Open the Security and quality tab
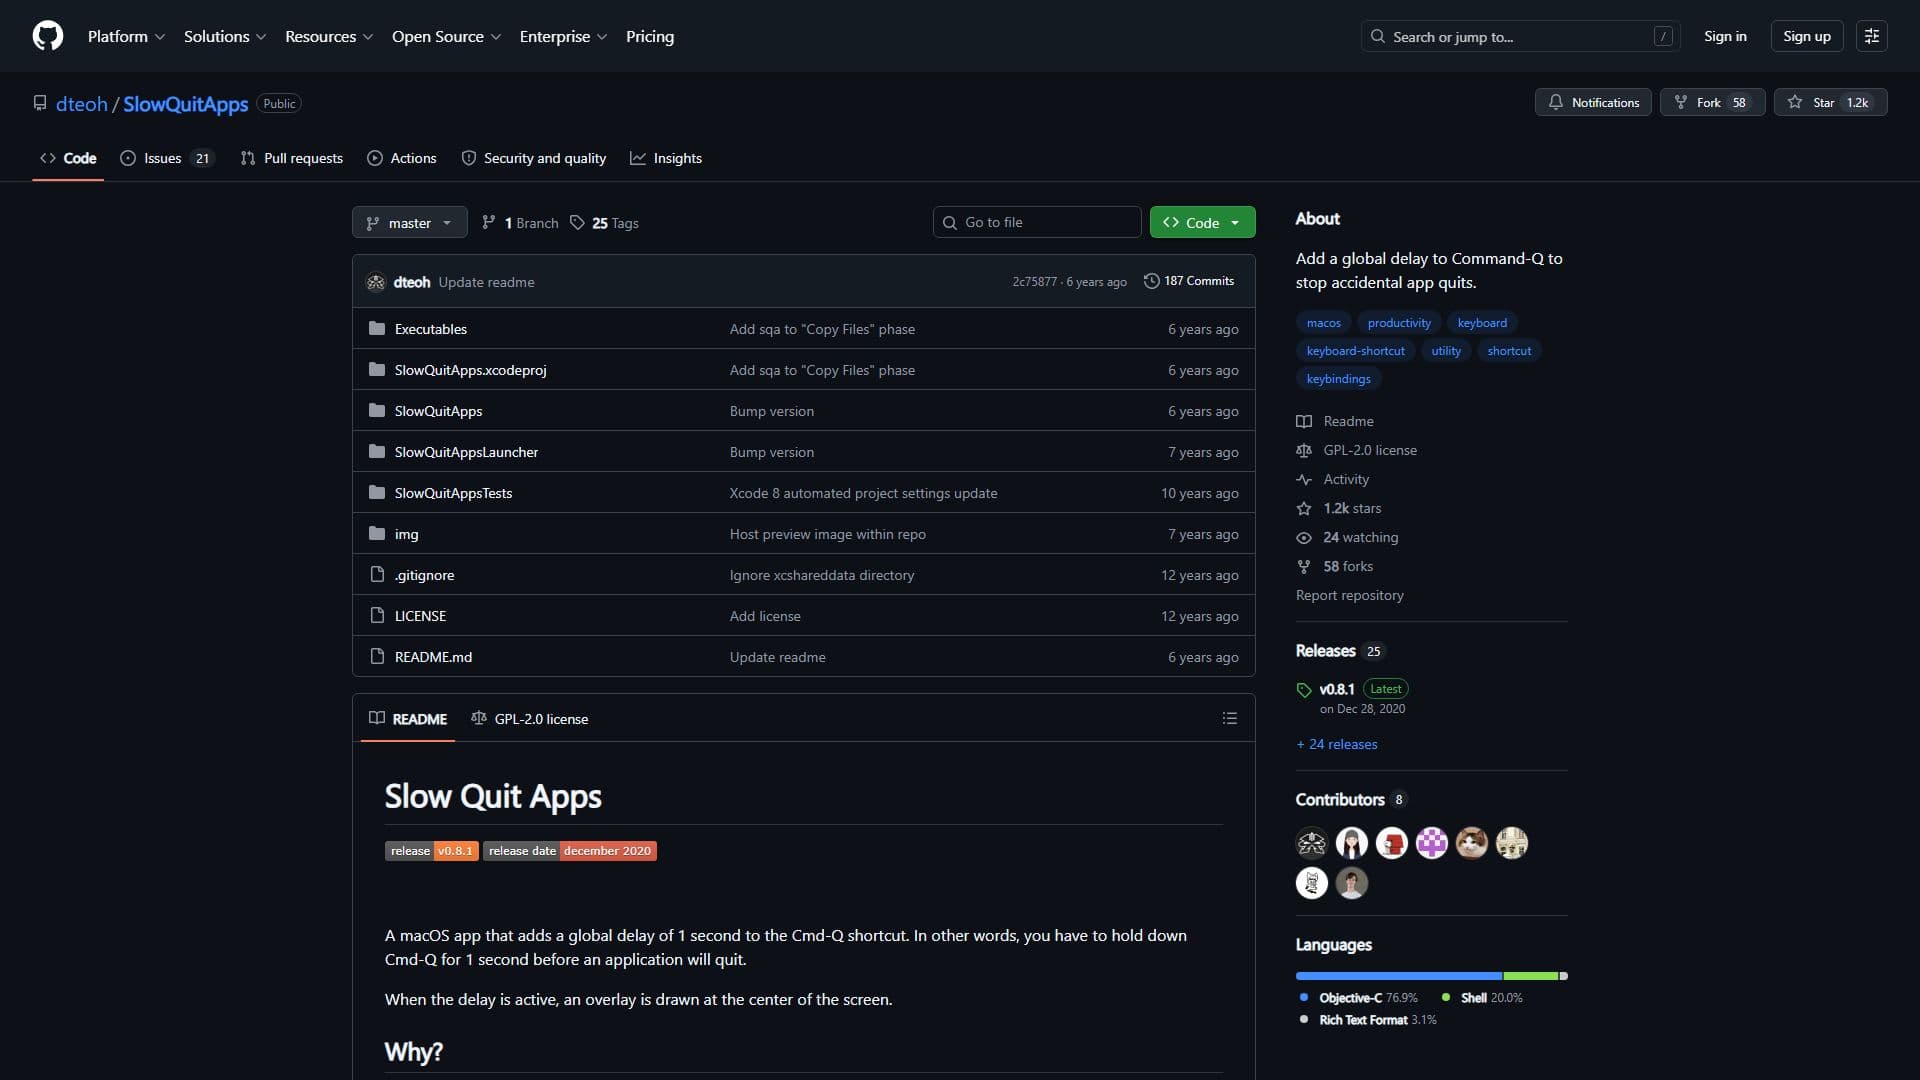1920x1080 pixels. coord(534,158)
